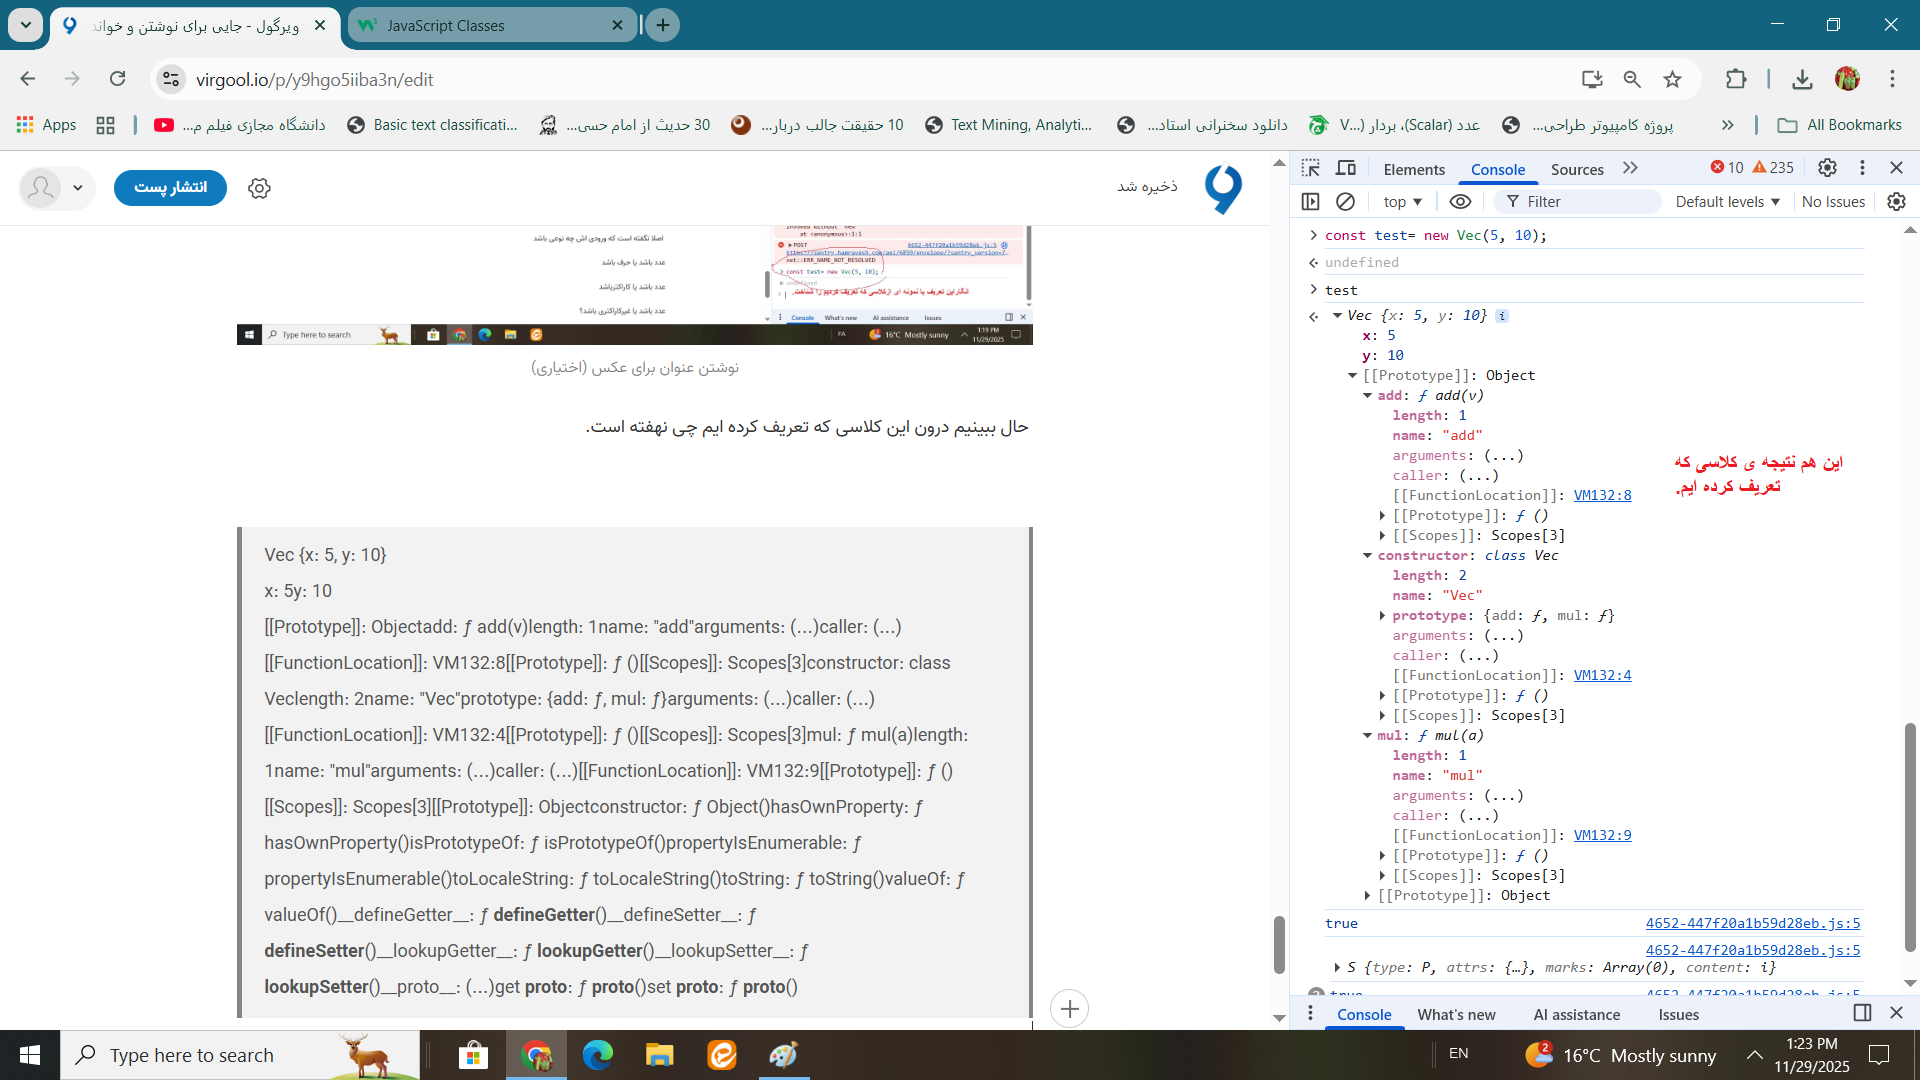Image resolution: width=1920 pixels, height=1080 pixels.
Task: Click the blue Virgool logo
Action: pyautogui.click(x=1223, y=188)
